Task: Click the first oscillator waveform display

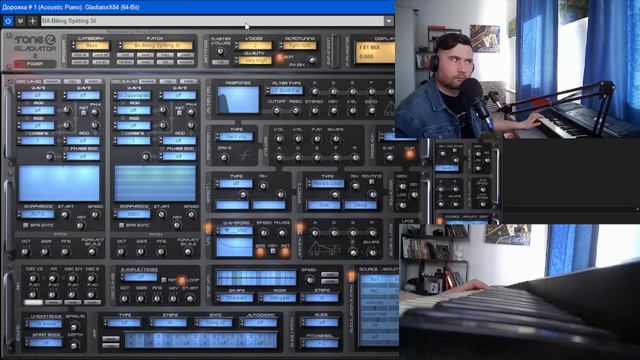Action: [x=59, y=183]
